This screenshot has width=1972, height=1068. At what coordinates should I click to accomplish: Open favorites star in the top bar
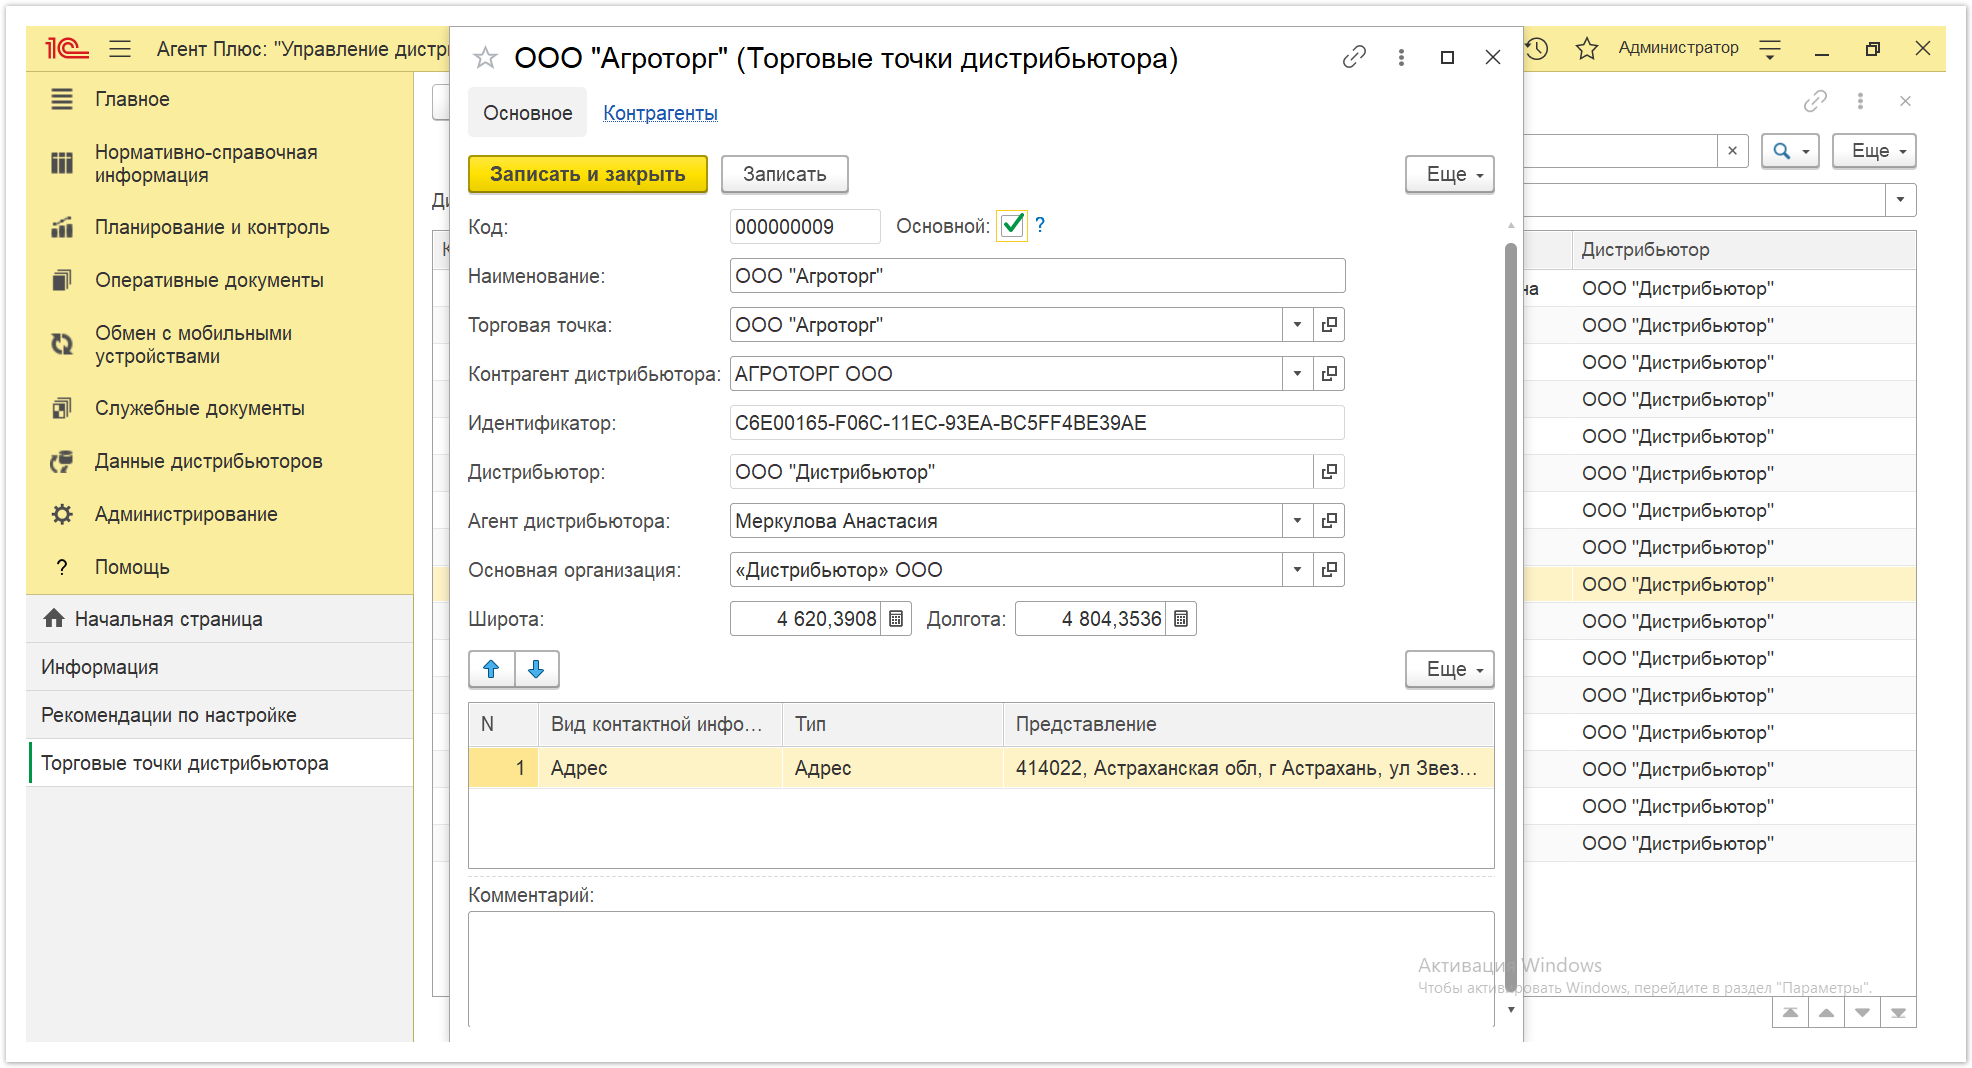[1587, 48]
